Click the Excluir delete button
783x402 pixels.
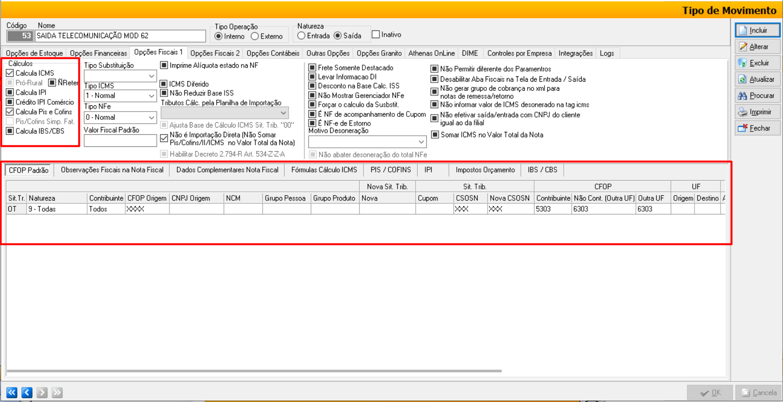point(757,63)
